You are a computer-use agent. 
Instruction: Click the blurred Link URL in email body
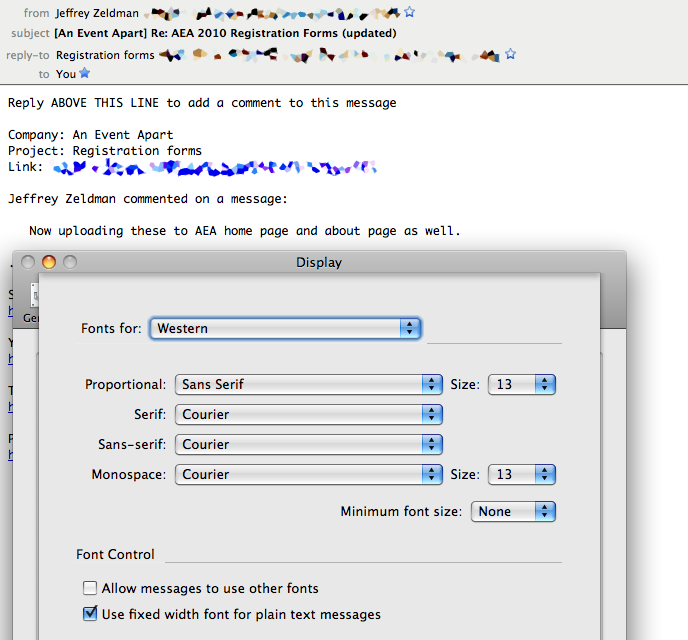[x=214, y=168]
